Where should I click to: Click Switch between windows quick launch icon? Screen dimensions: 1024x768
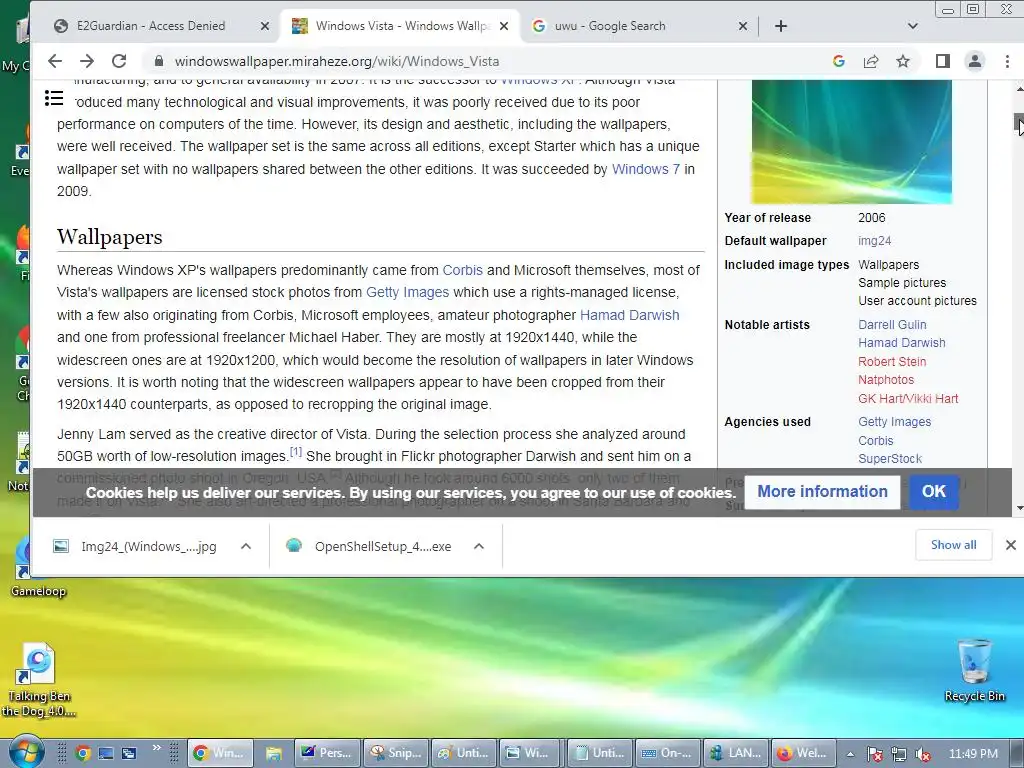pos(129,753)
